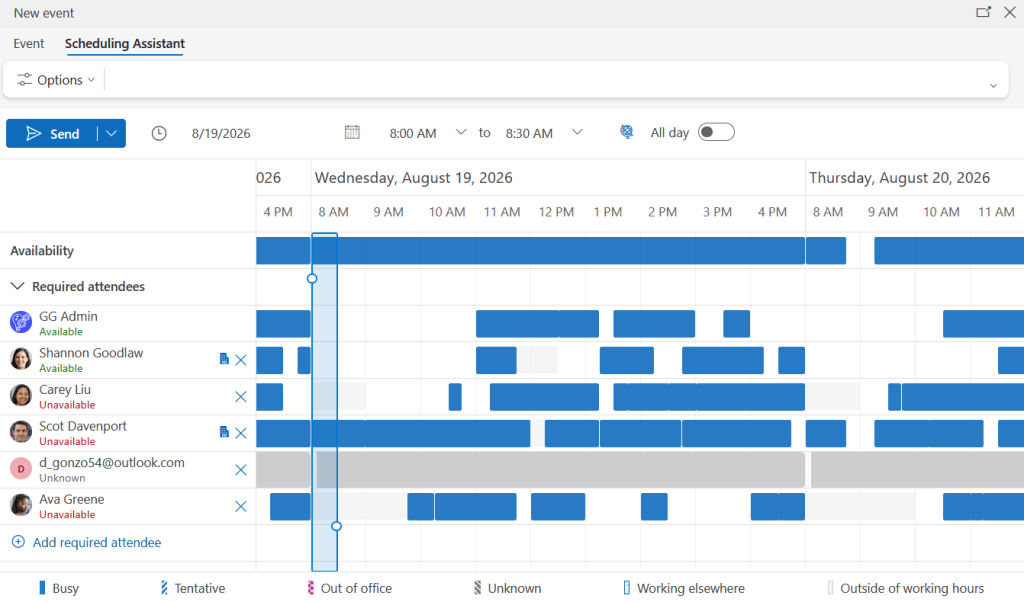Click the selection's top handle
The width and height of the screenshot is (1024, 602).
312,278
